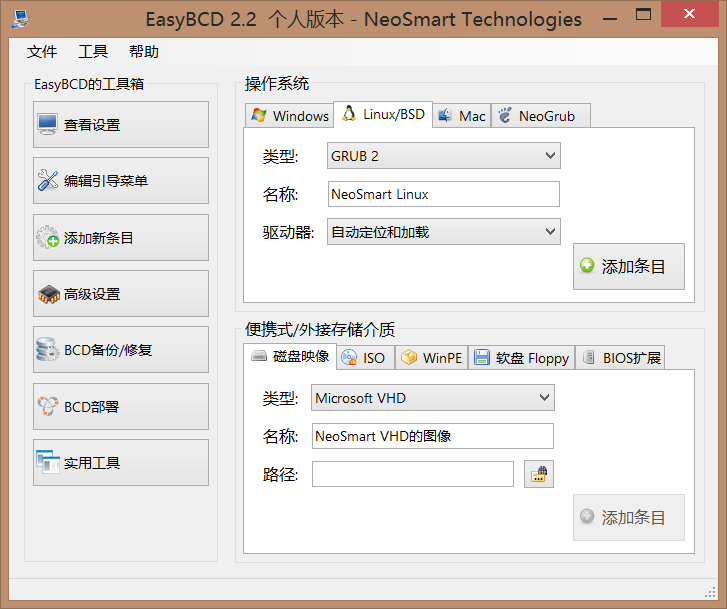
Task: Maximize the EasyBCD window
Action: (643, 14)
